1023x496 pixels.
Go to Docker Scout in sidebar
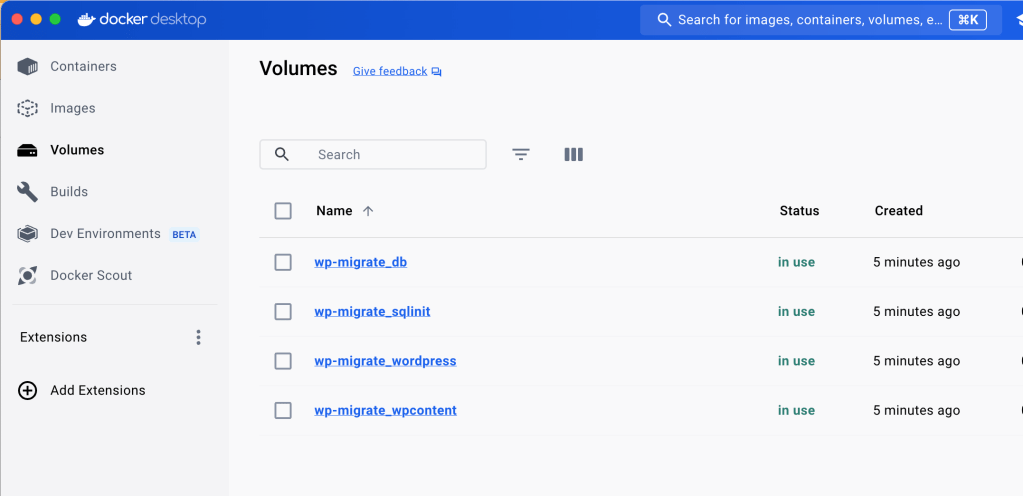point(91,276)
